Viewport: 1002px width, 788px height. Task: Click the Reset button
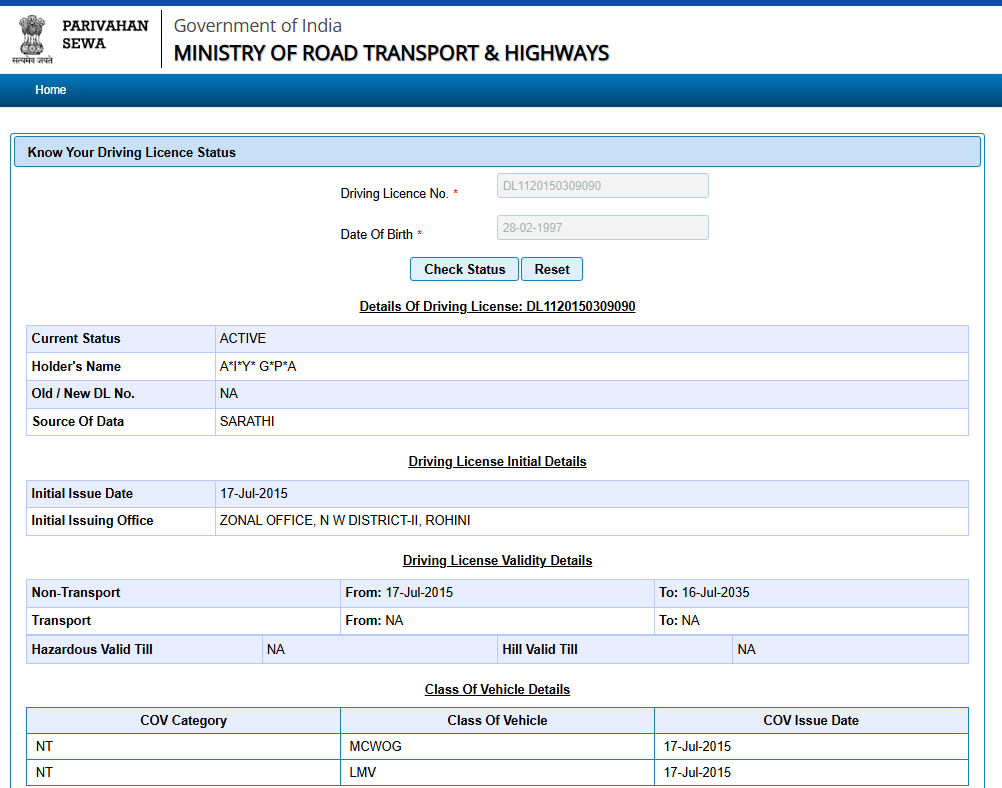pyautogui.click(x=552, y=269)
